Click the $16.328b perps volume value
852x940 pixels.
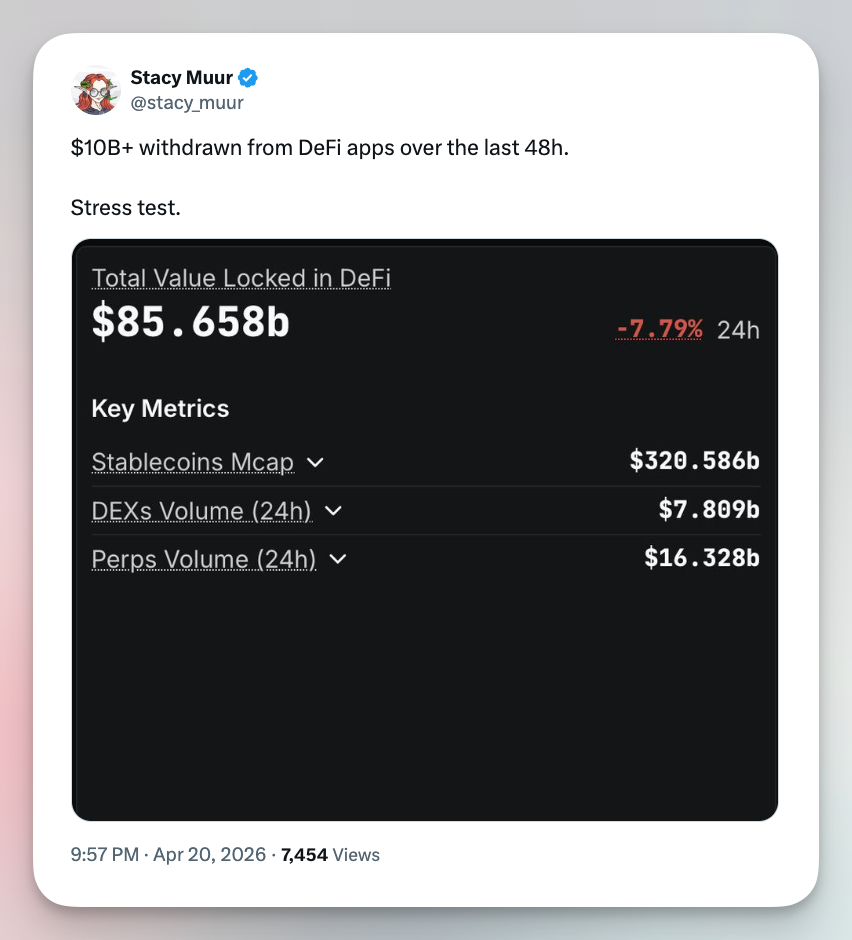701,558
